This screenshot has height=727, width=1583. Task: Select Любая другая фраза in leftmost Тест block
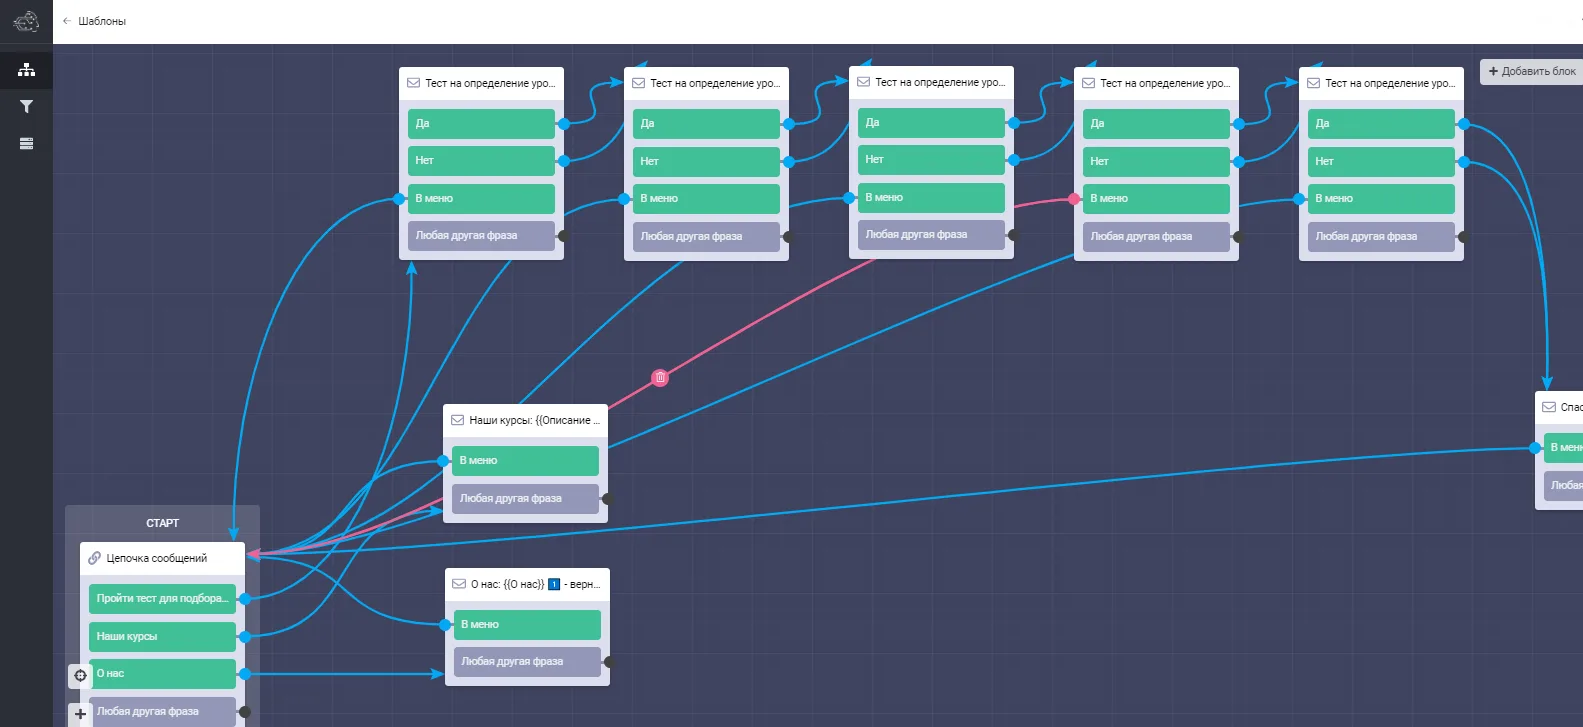click(x=481, y=236)
